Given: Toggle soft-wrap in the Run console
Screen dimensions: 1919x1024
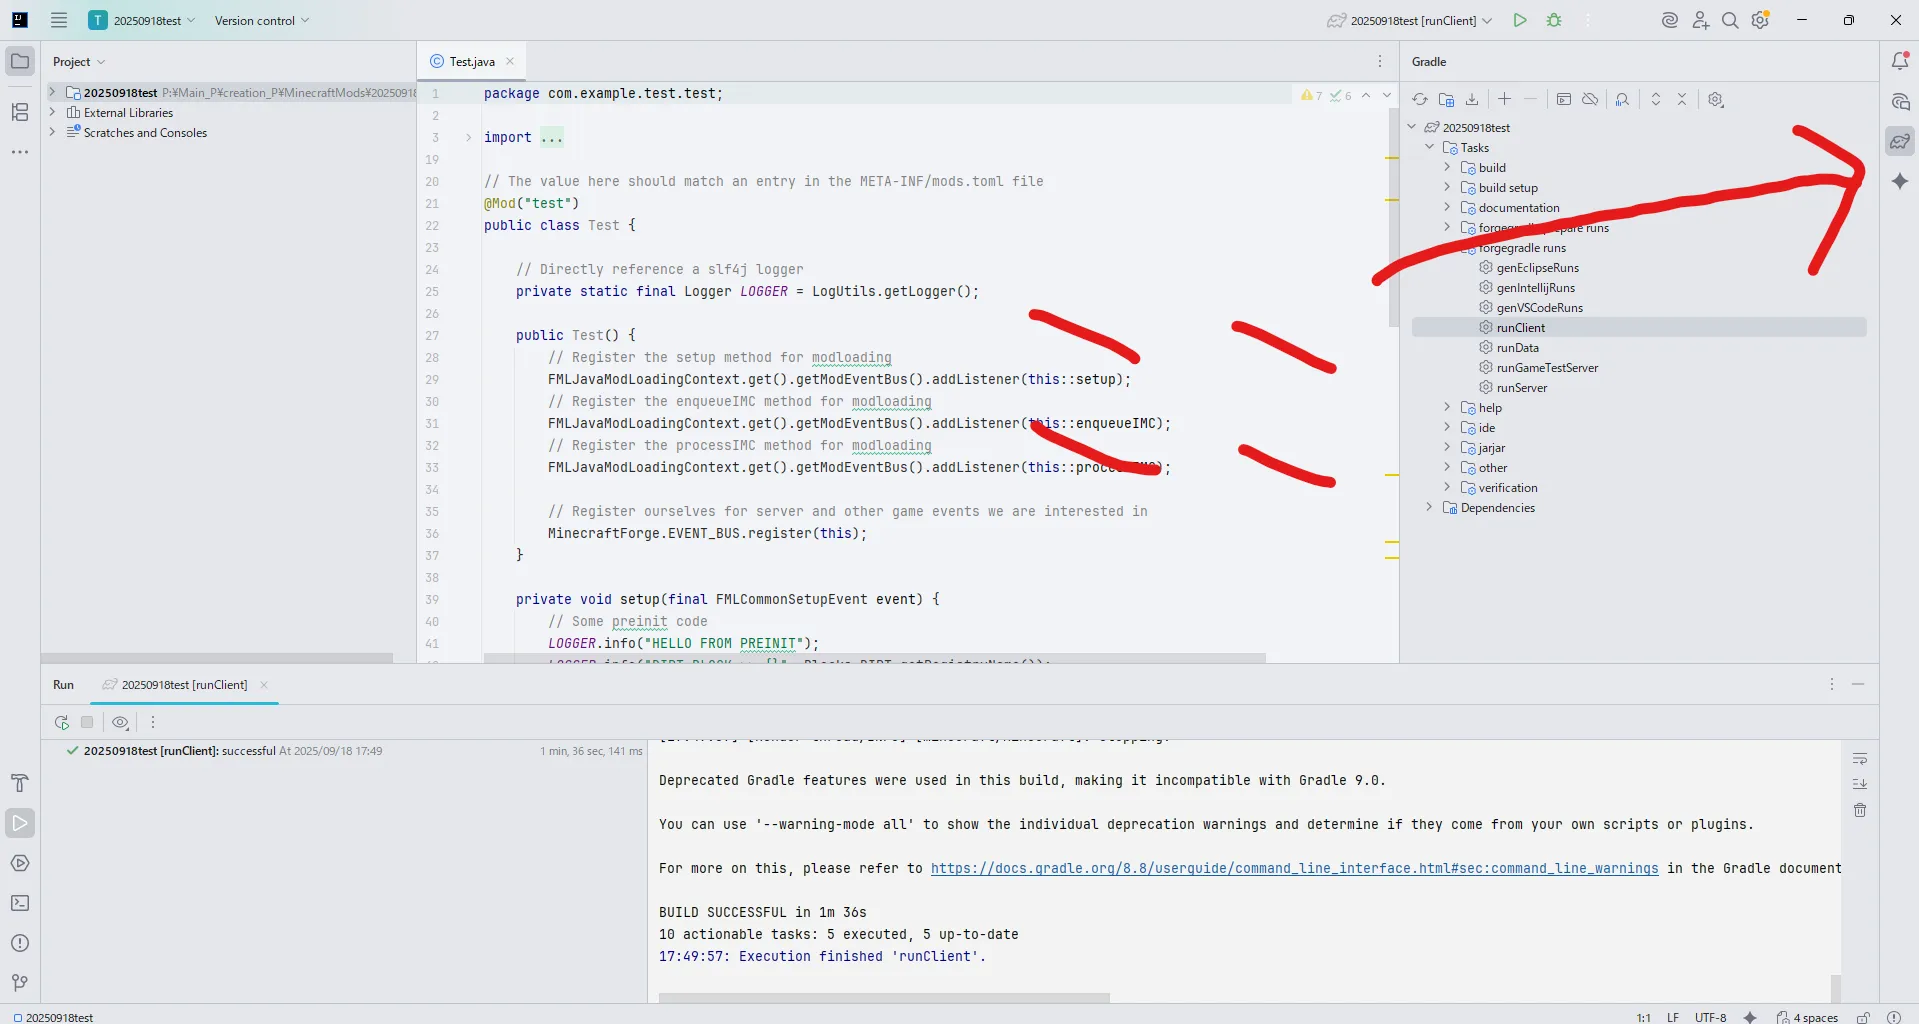Looking at the screenshot, I should click(x=1860, y=759).
